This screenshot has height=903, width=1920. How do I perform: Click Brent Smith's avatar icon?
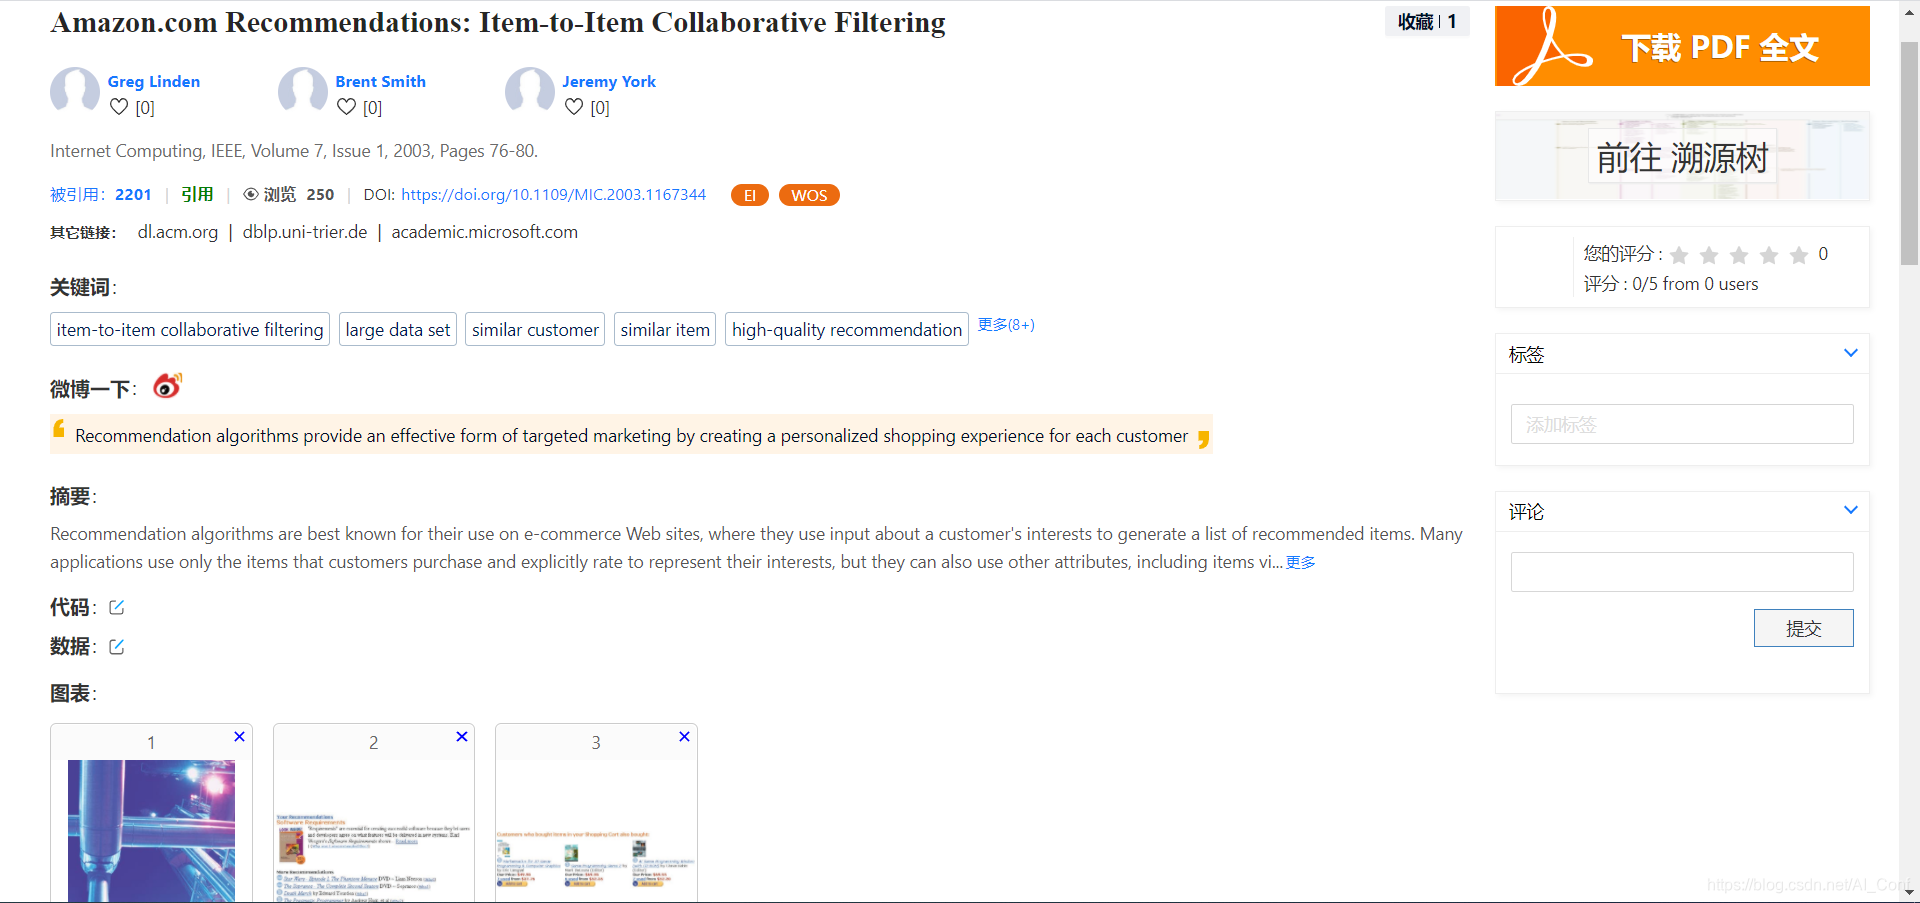pos(303,92)
